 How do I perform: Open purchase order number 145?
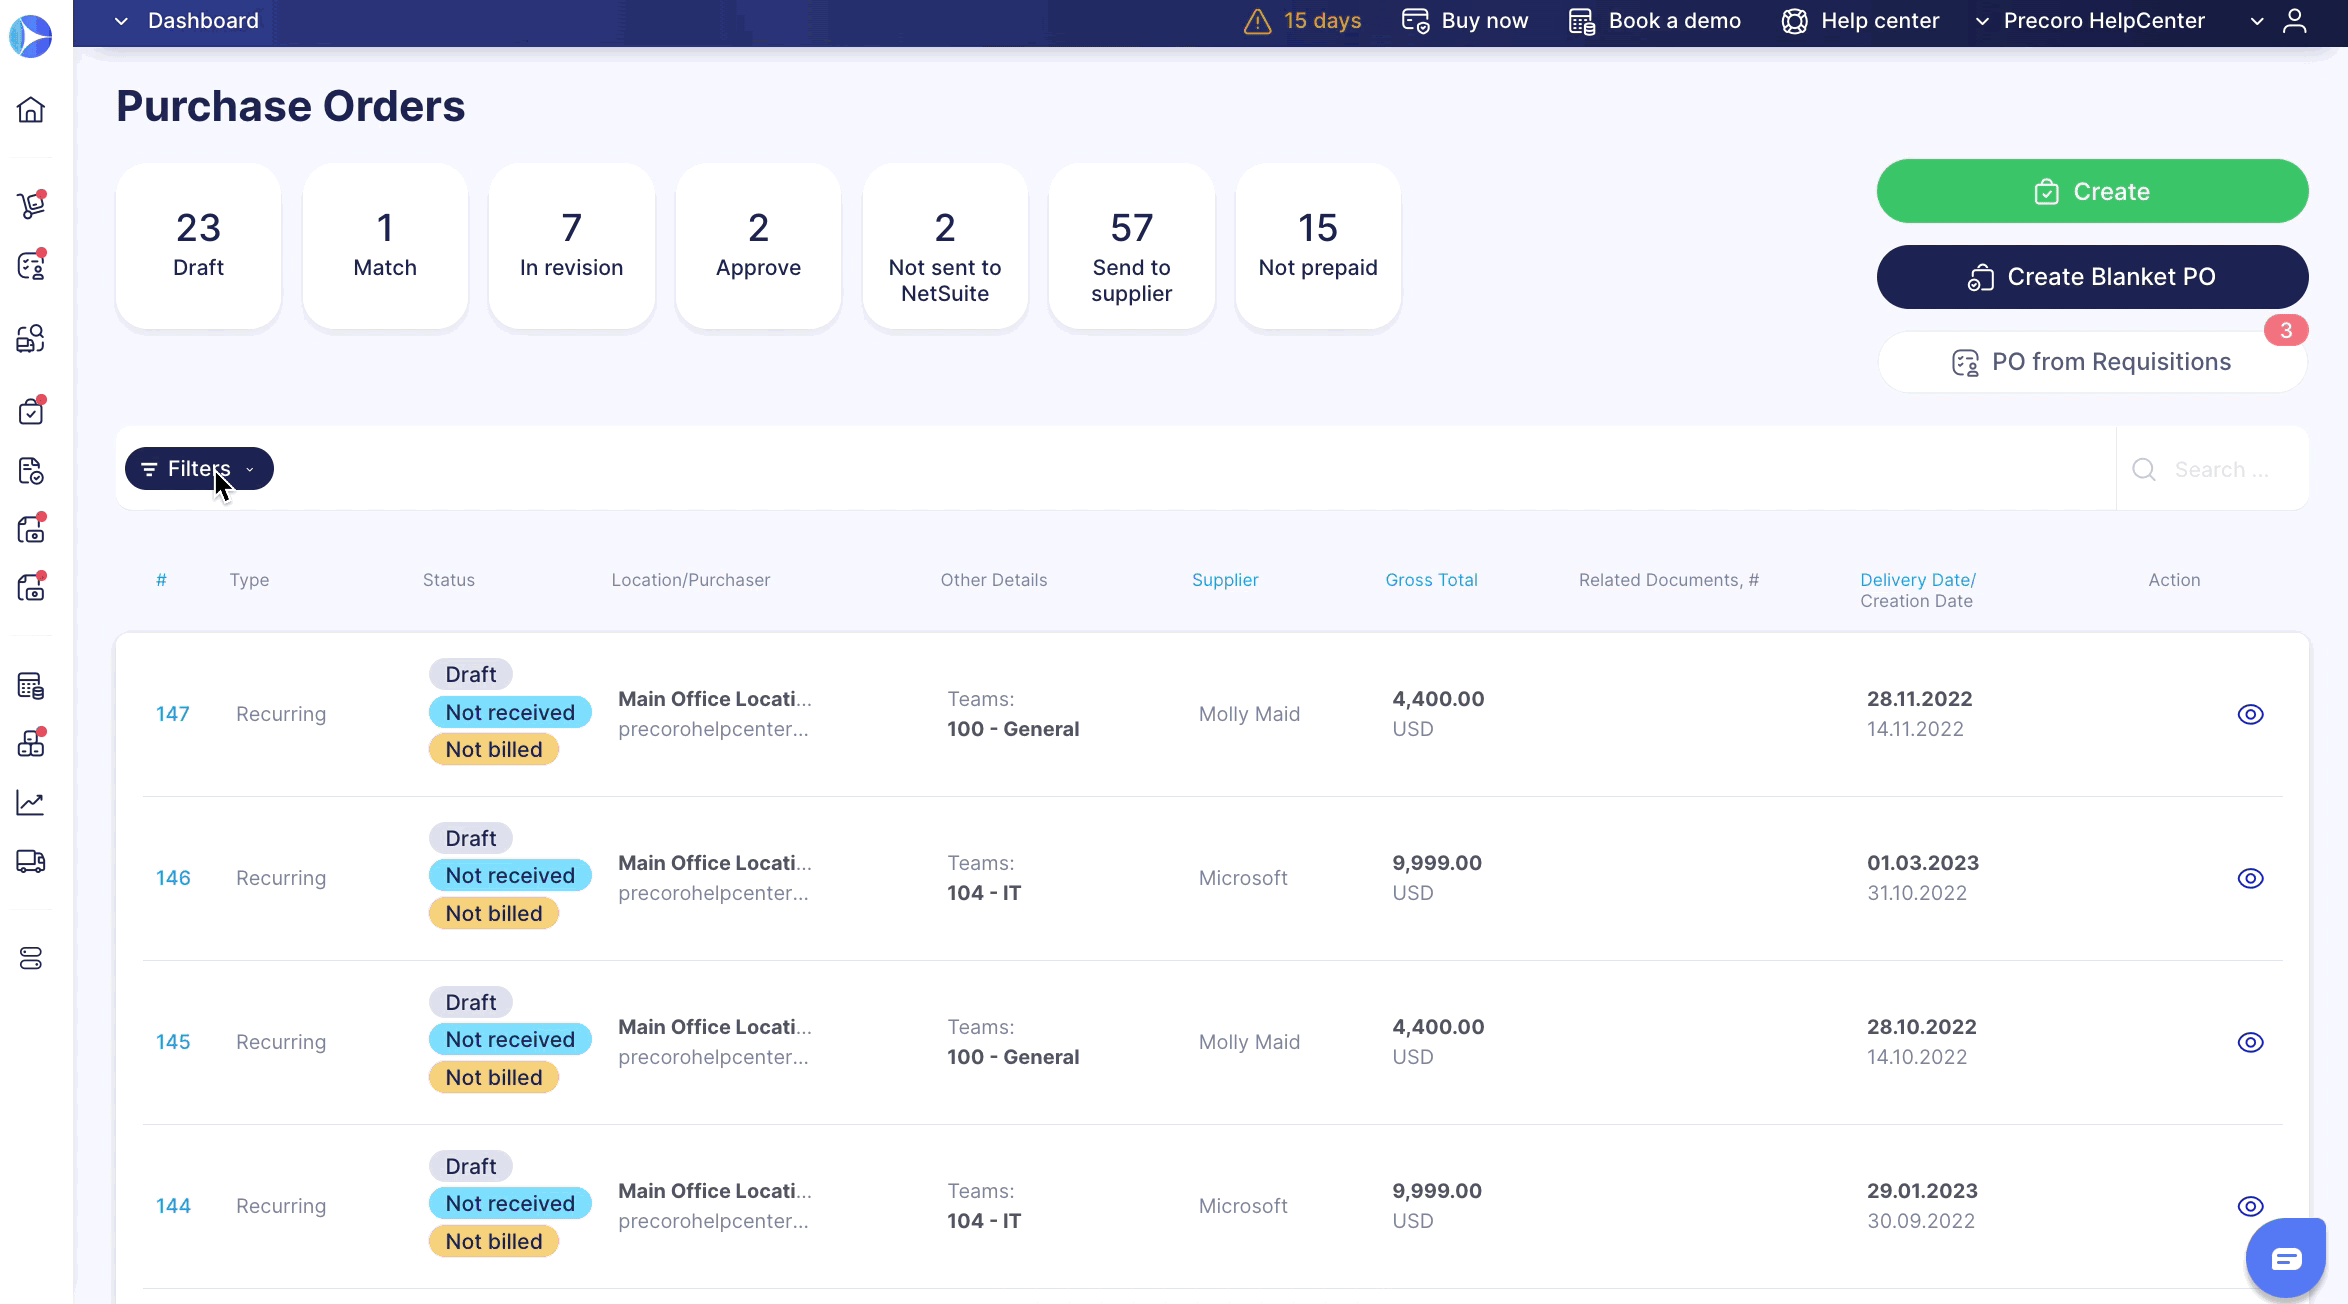[x=173, y=1042]
